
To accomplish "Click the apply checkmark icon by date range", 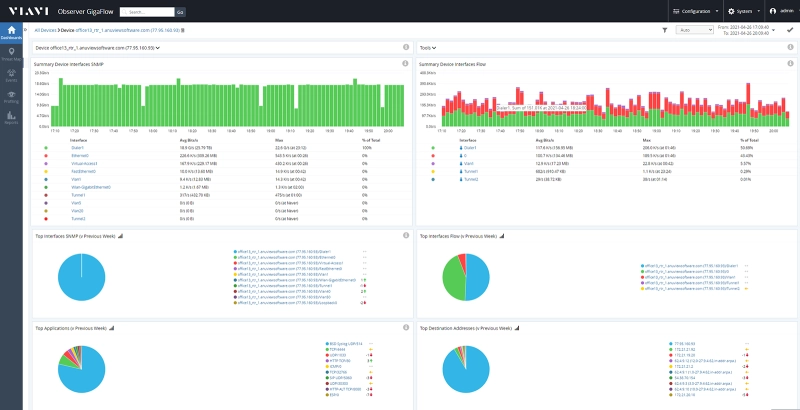I will coord(789,30).
